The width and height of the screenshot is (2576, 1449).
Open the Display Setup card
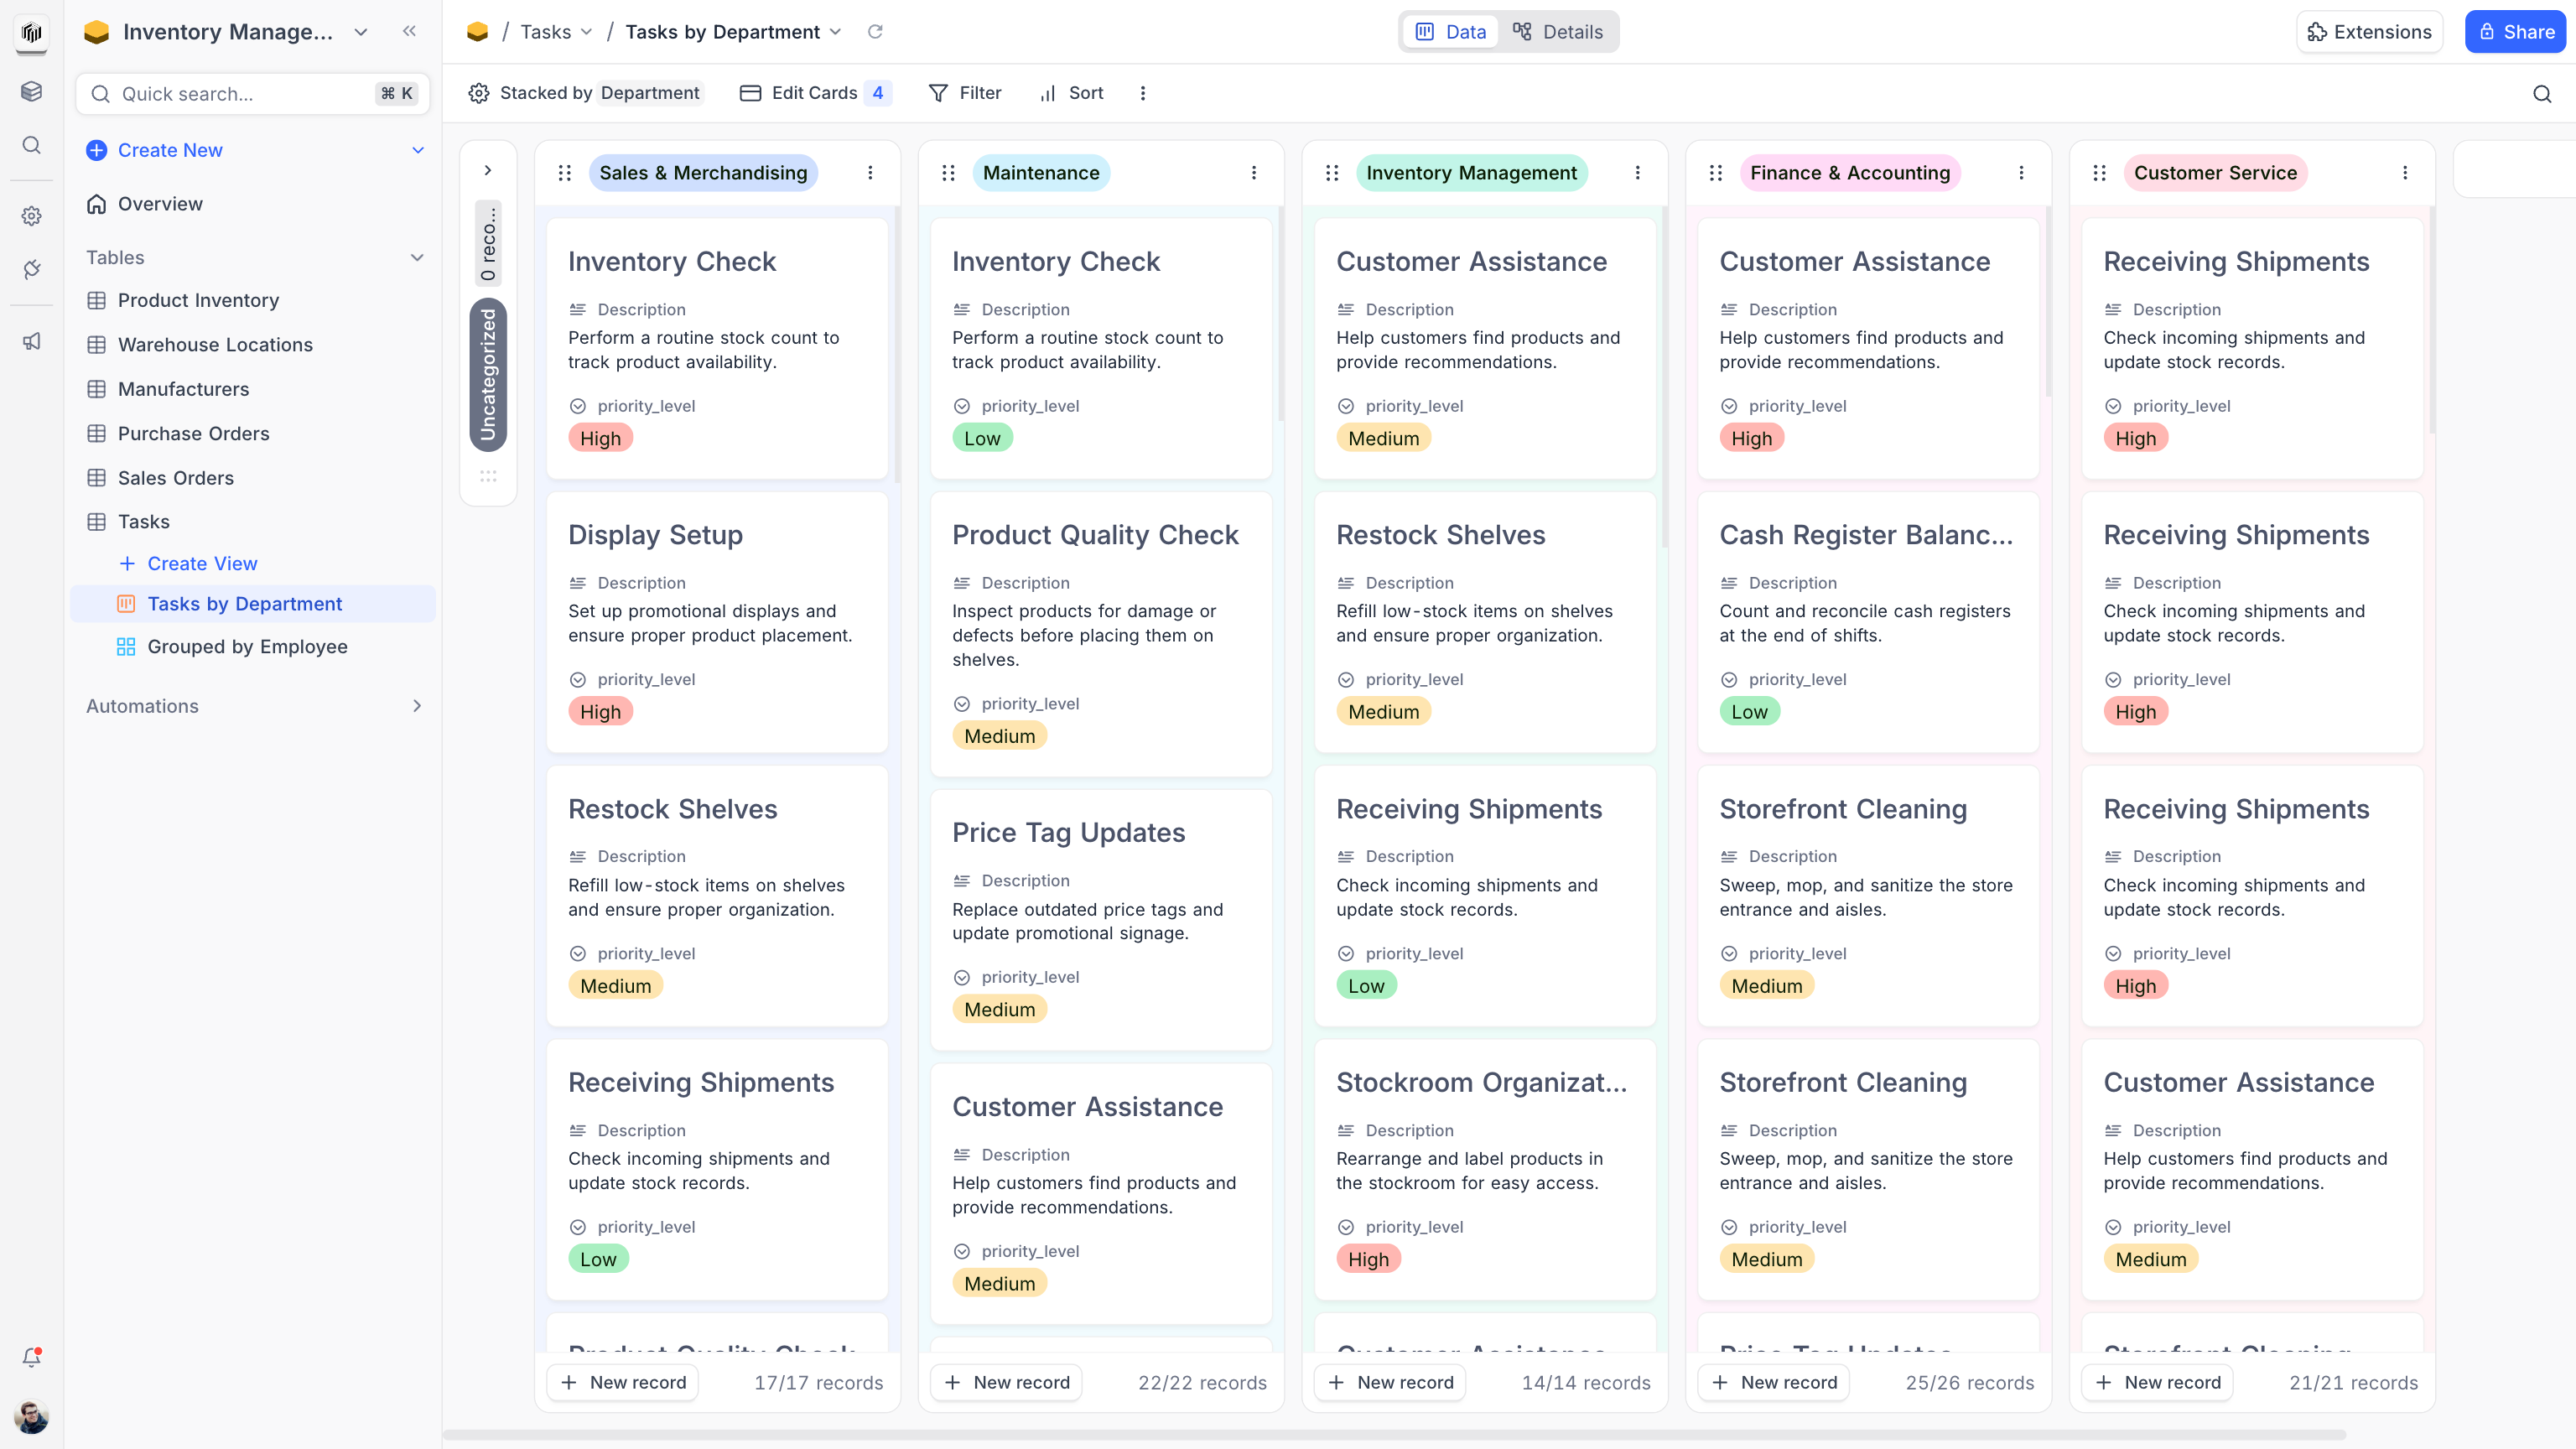(717, 622)
